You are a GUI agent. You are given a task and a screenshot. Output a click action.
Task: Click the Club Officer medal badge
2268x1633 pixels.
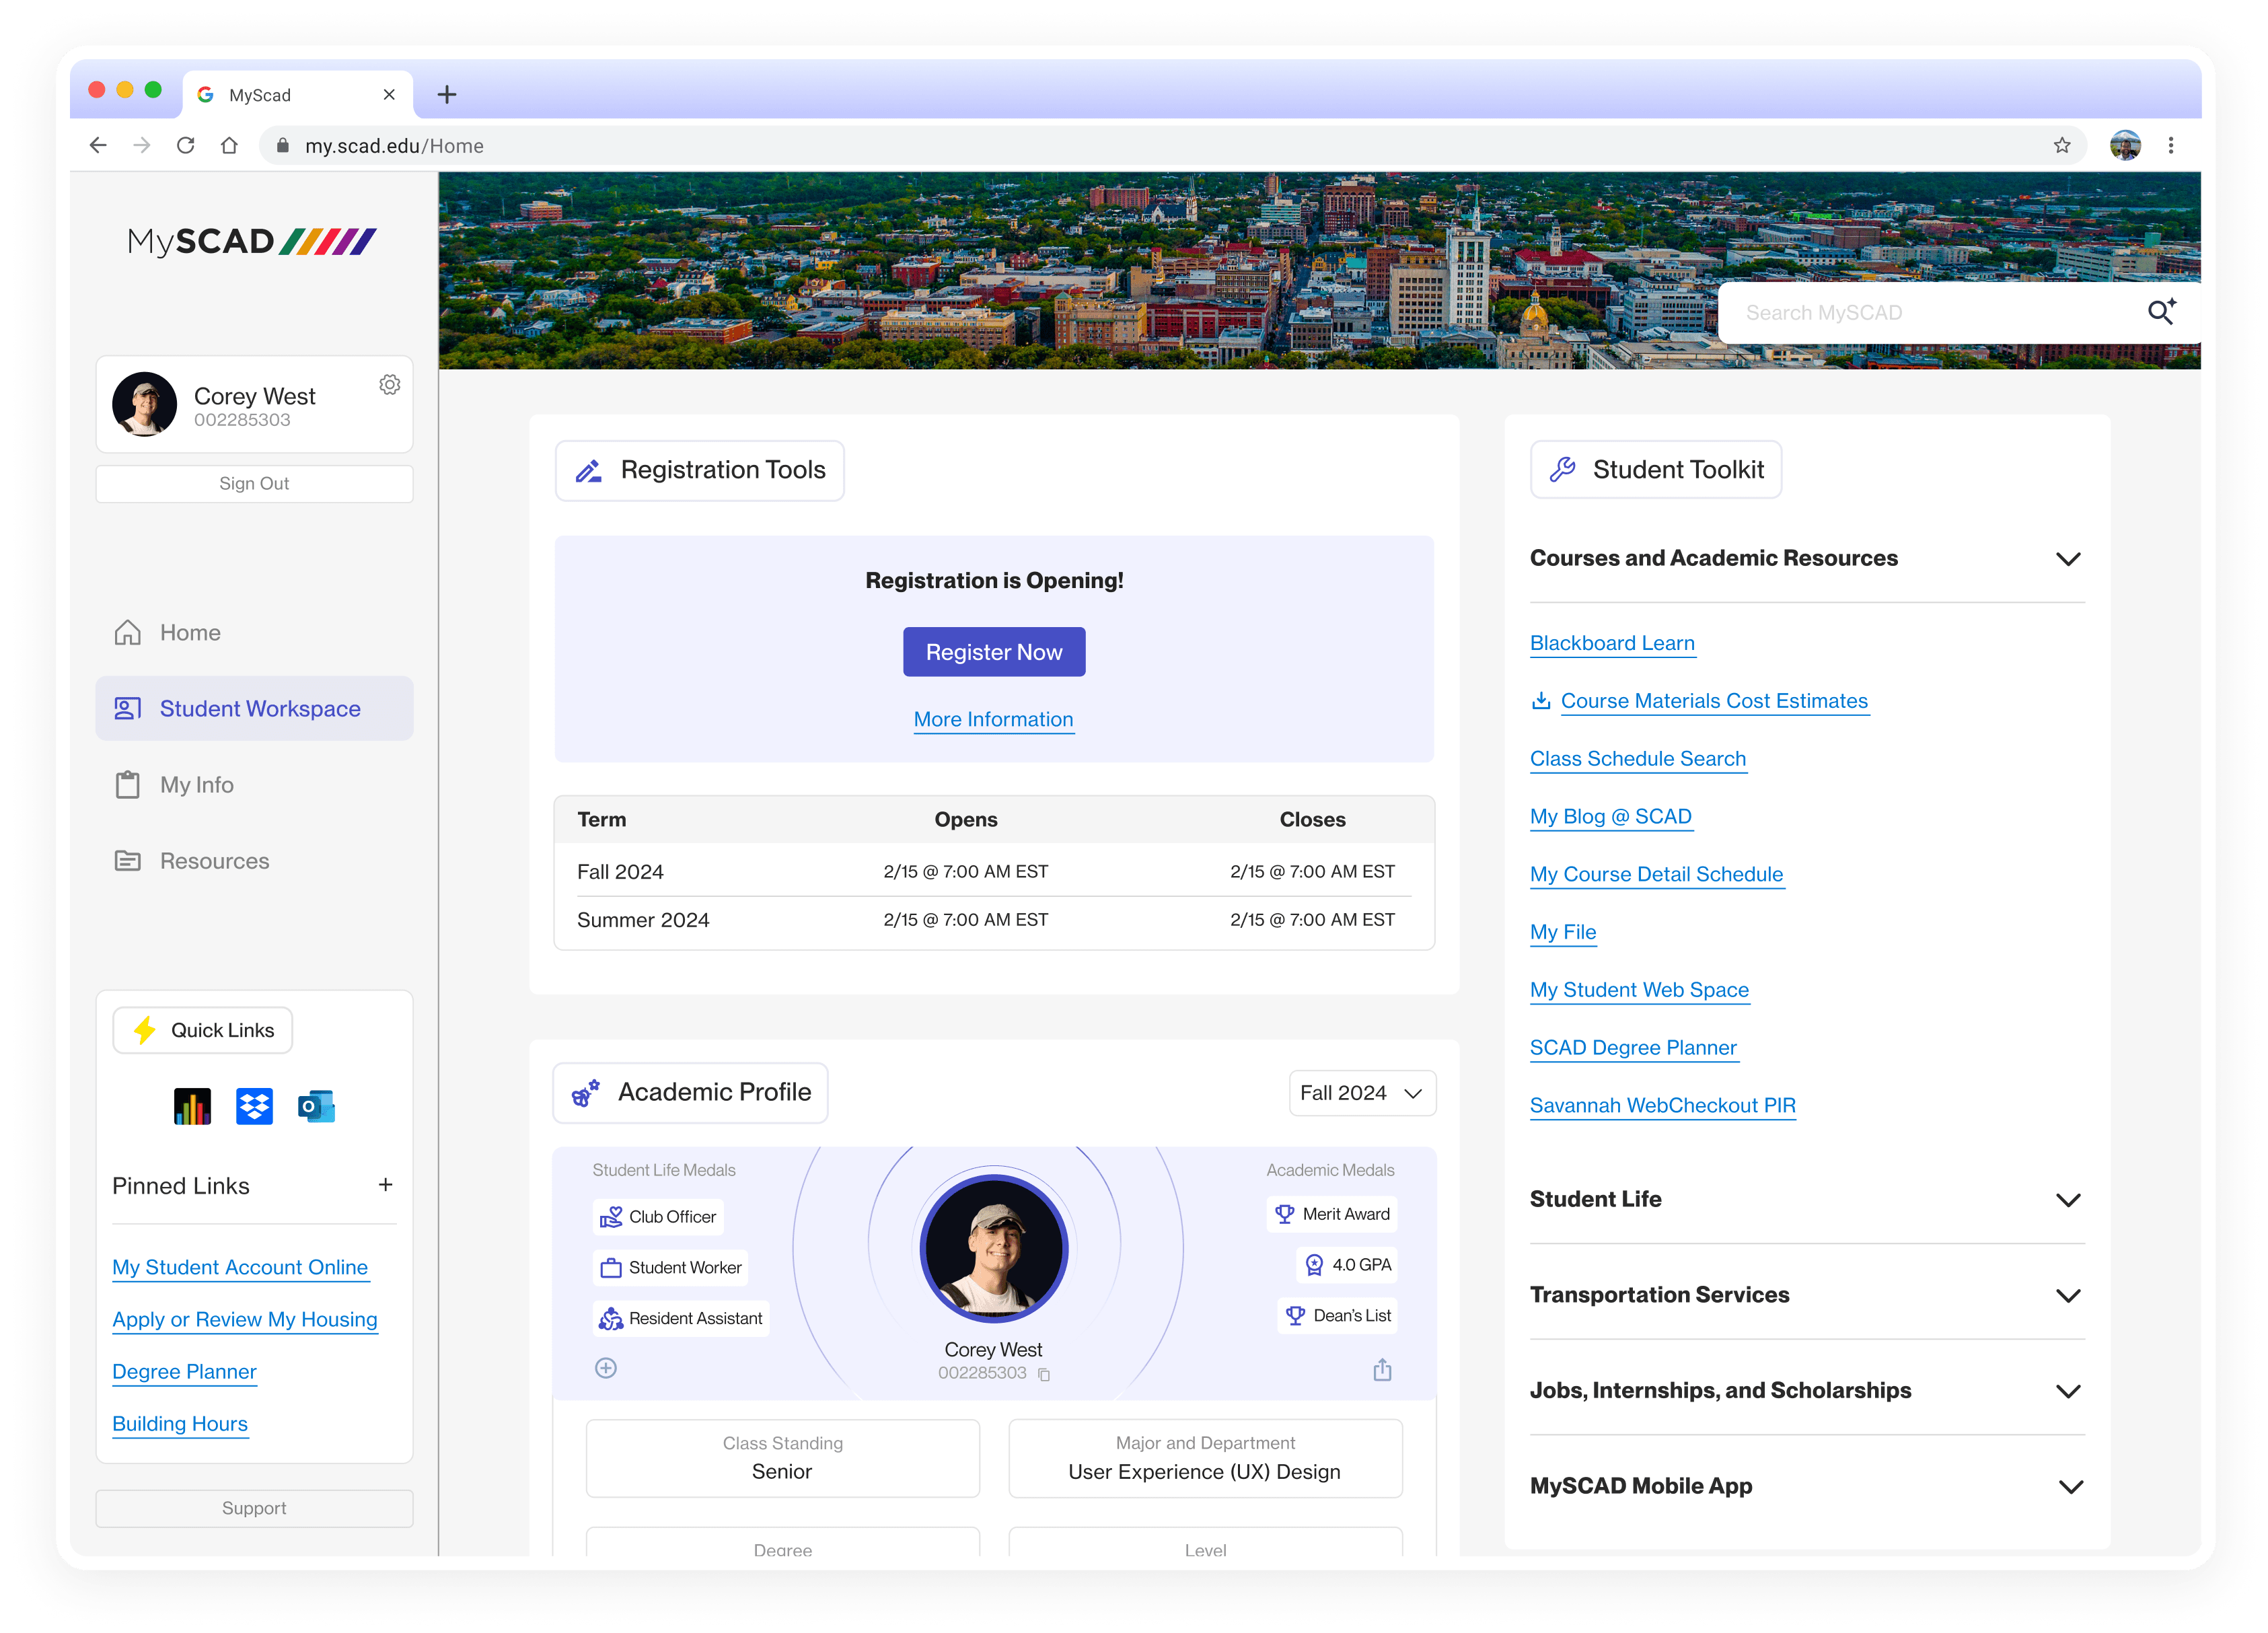pyautogui.click(x=658, y=1217)
